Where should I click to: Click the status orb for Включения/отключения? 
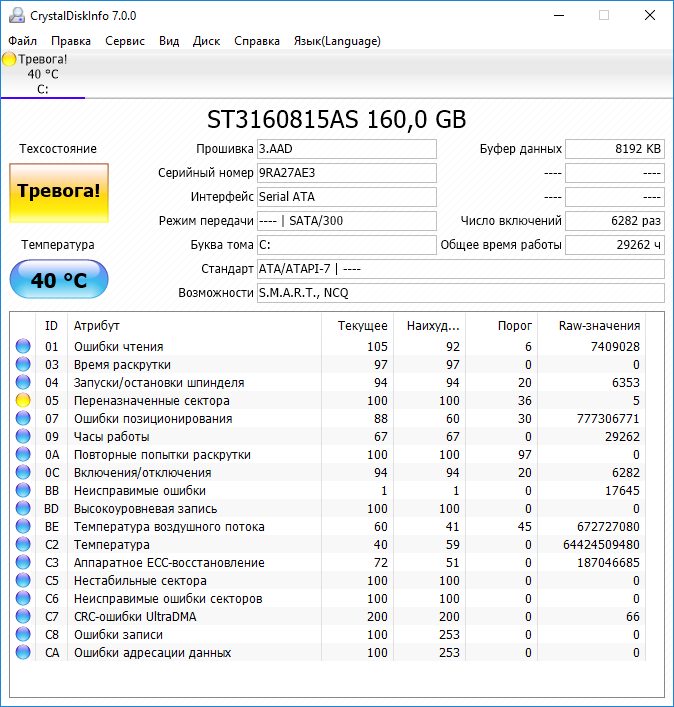click(23, 473)
